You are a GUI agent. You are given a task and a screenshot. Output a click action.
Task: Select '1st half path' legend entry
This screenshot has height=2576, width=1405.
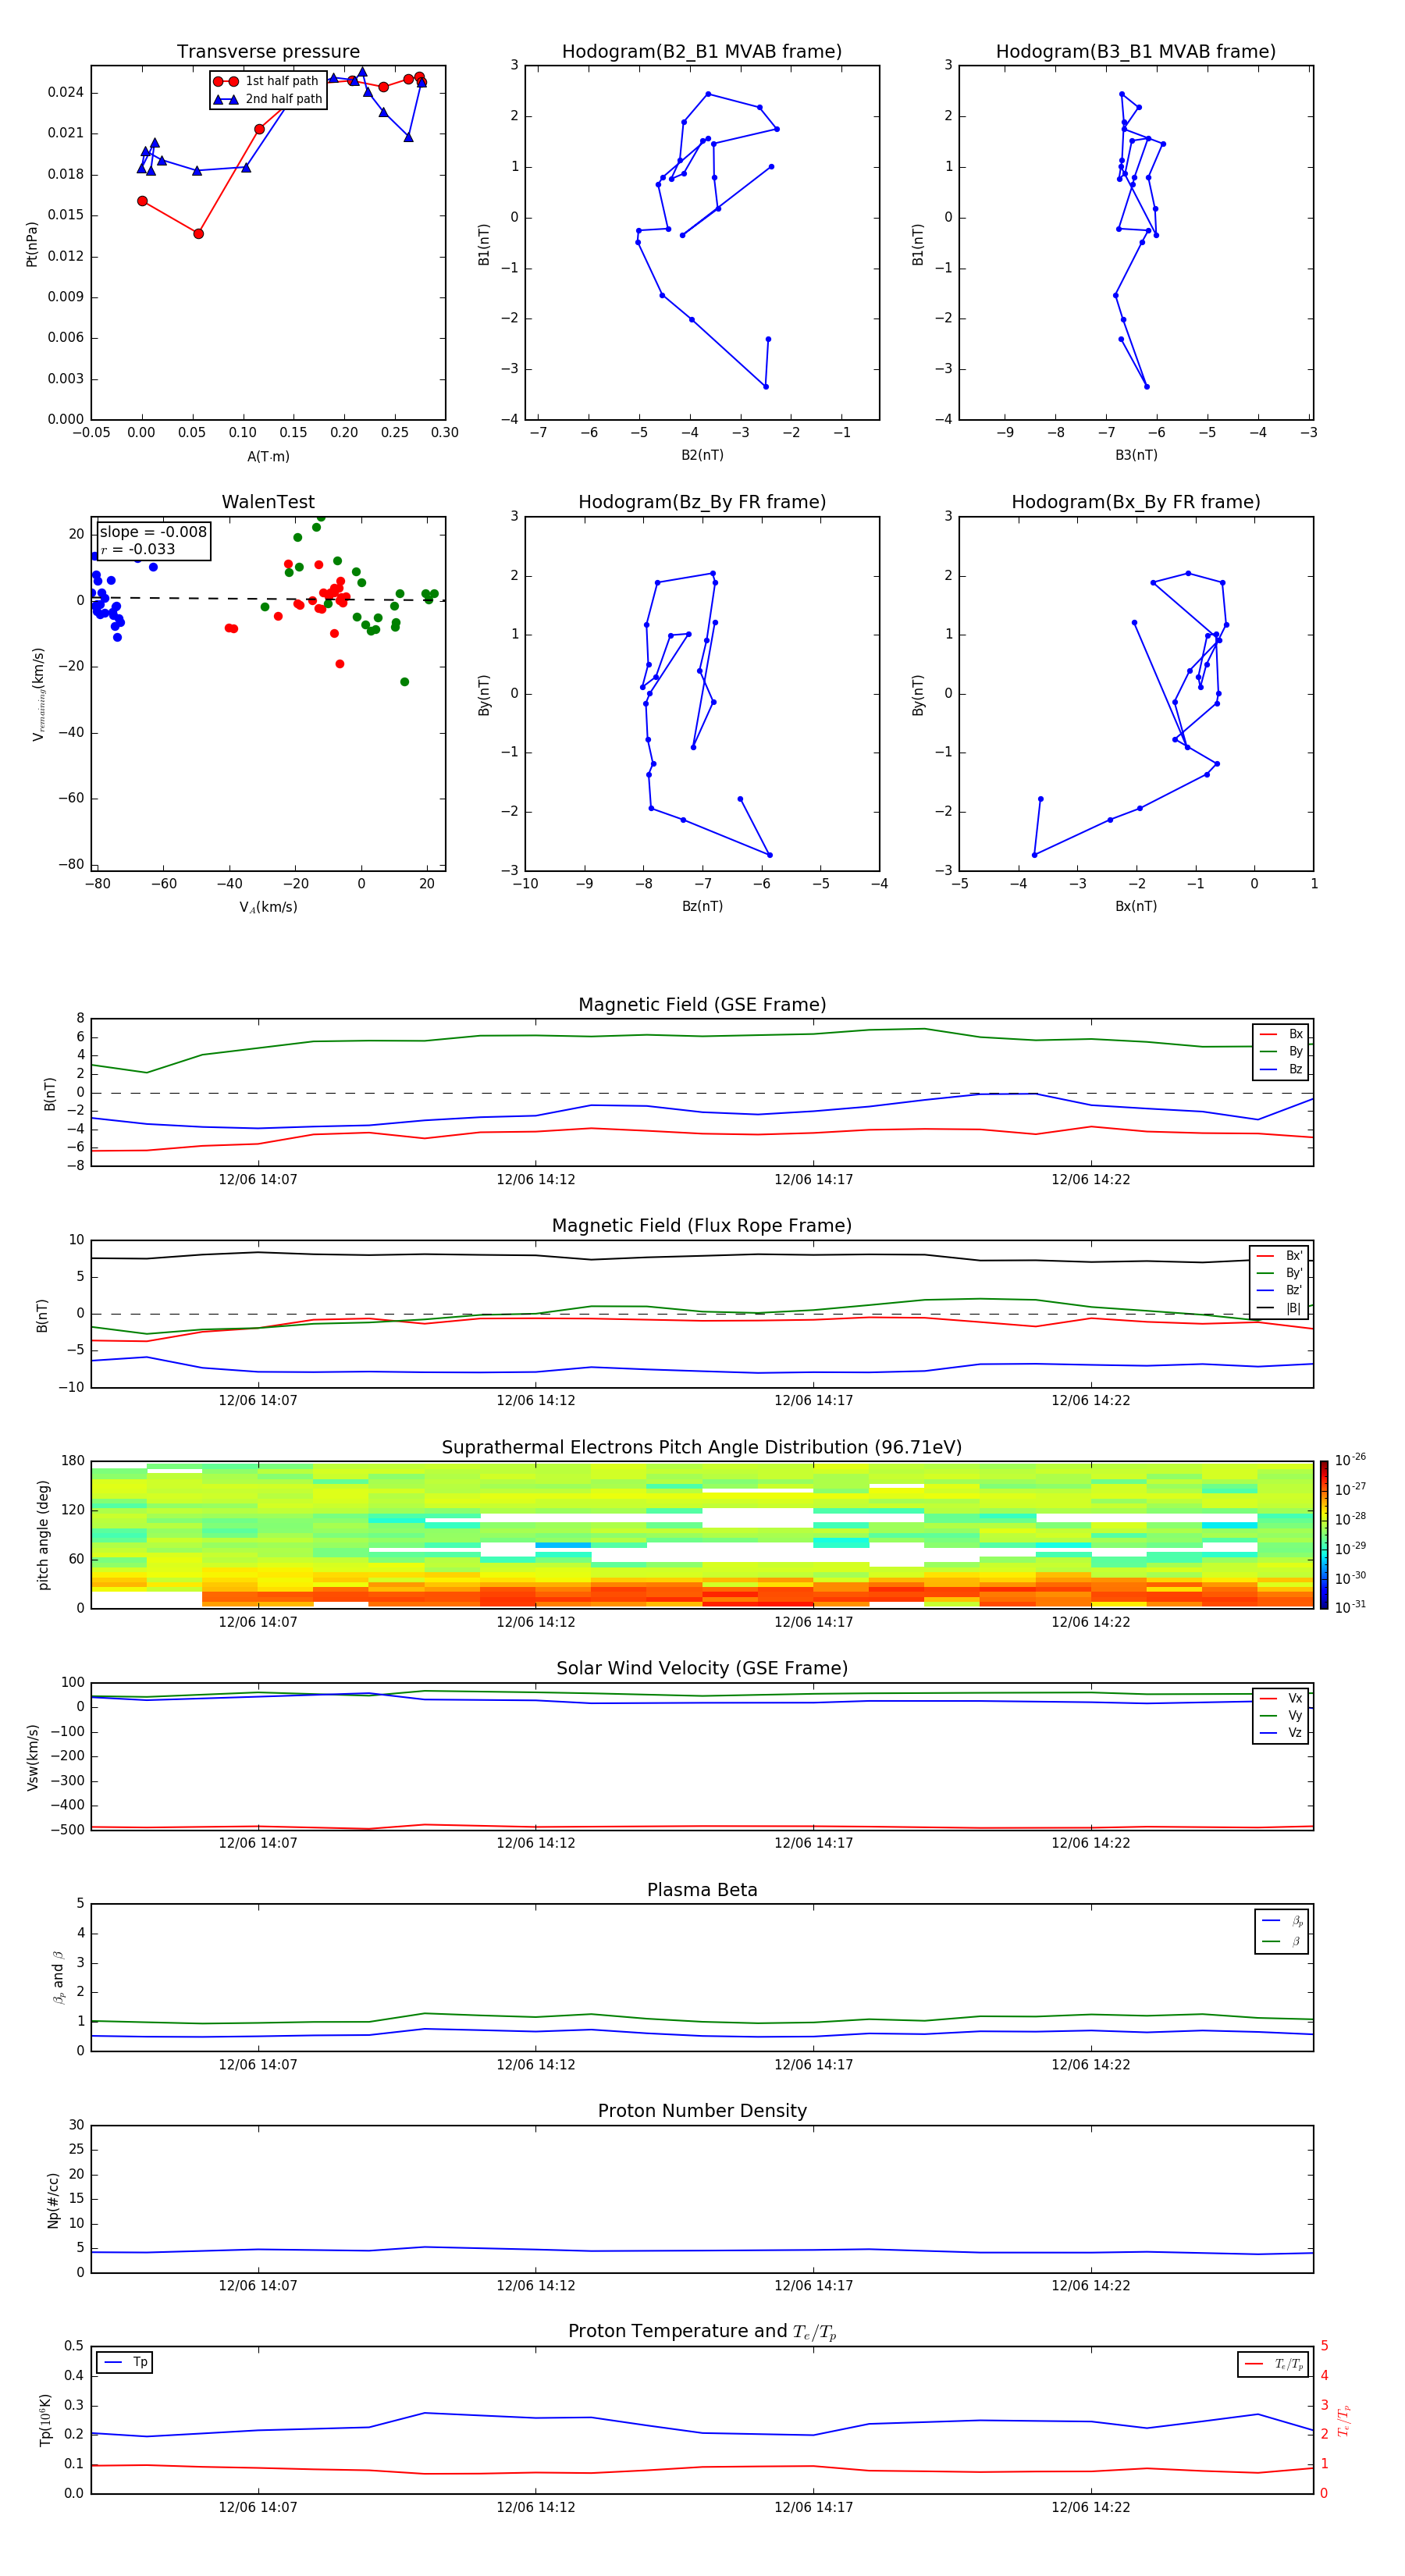click(267, 81)
